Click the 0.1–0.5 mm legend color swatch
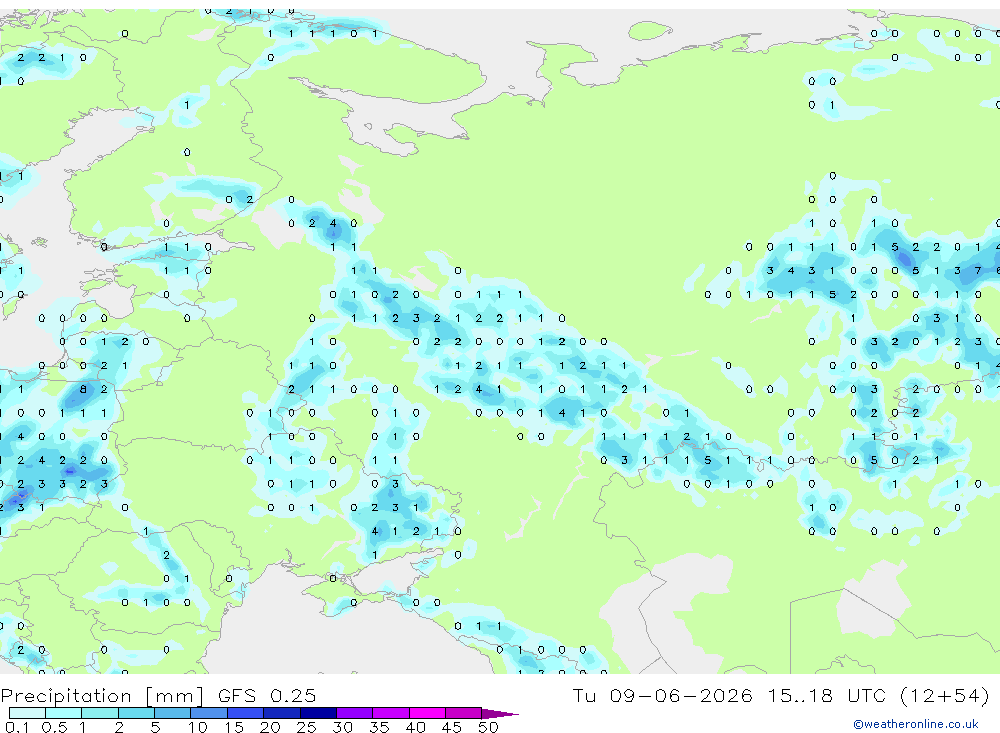 click(x=27, y=713)
